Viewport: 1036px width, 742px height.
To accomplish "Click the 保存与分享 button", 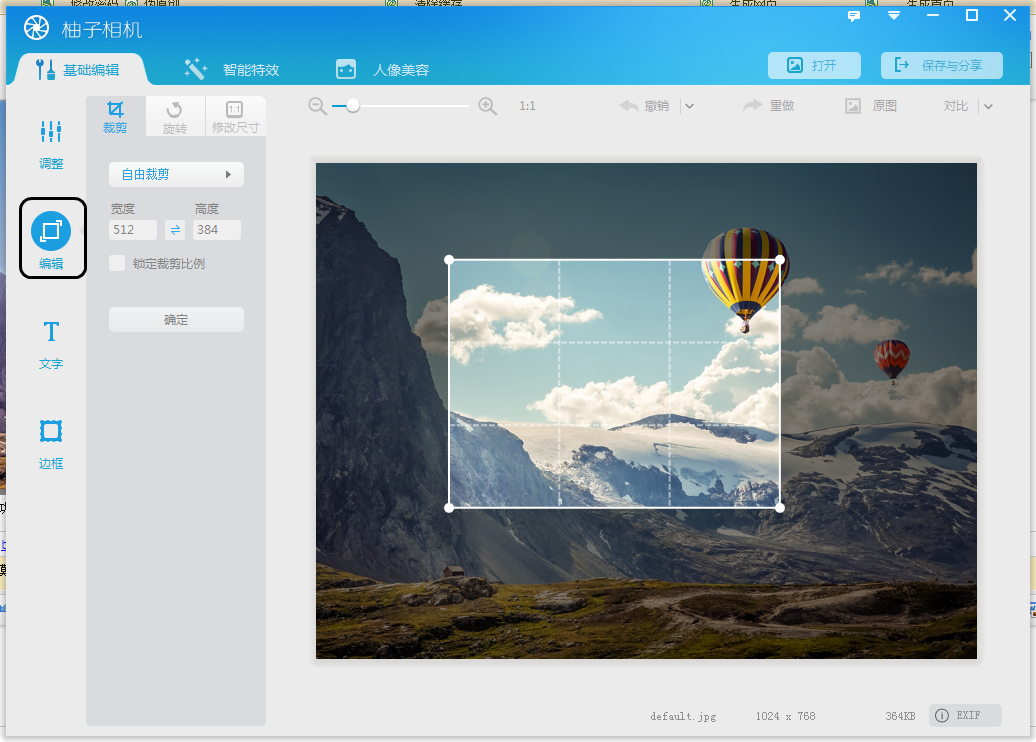I will pos(941,65).
